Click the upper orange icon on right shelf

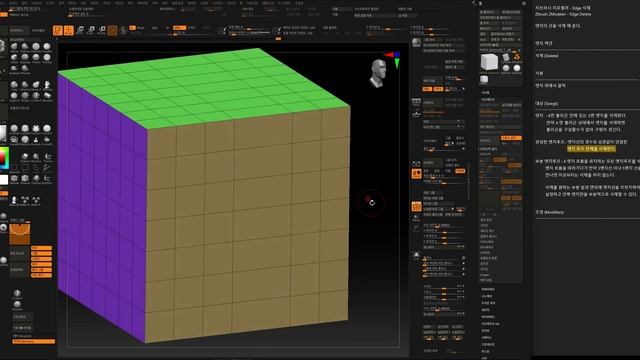[x=416, y=174]
